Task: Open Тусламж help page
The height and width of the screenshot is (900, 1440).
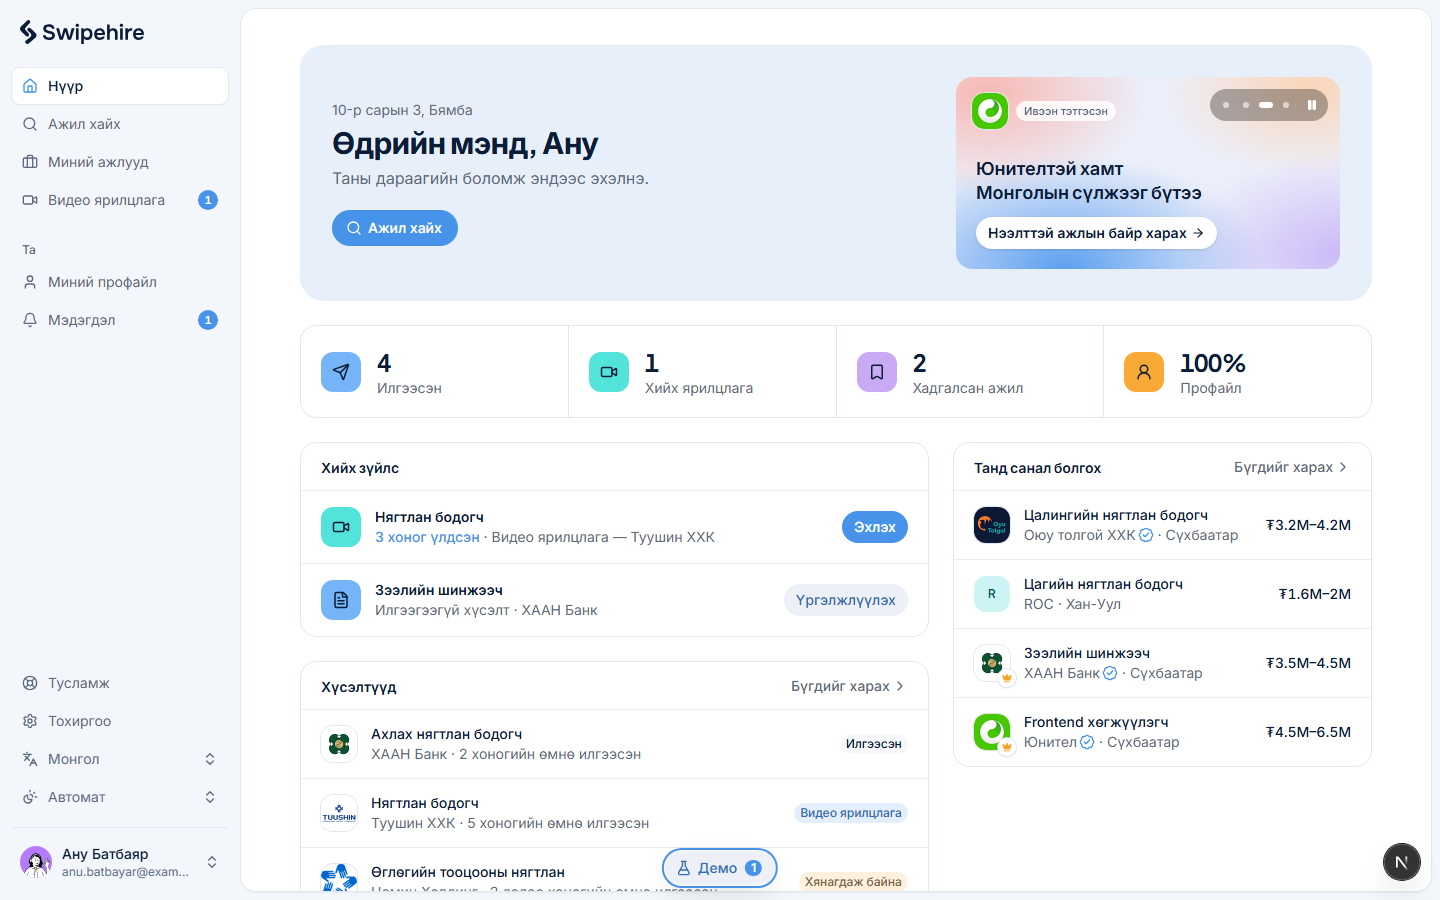Action: pos(120,683)
